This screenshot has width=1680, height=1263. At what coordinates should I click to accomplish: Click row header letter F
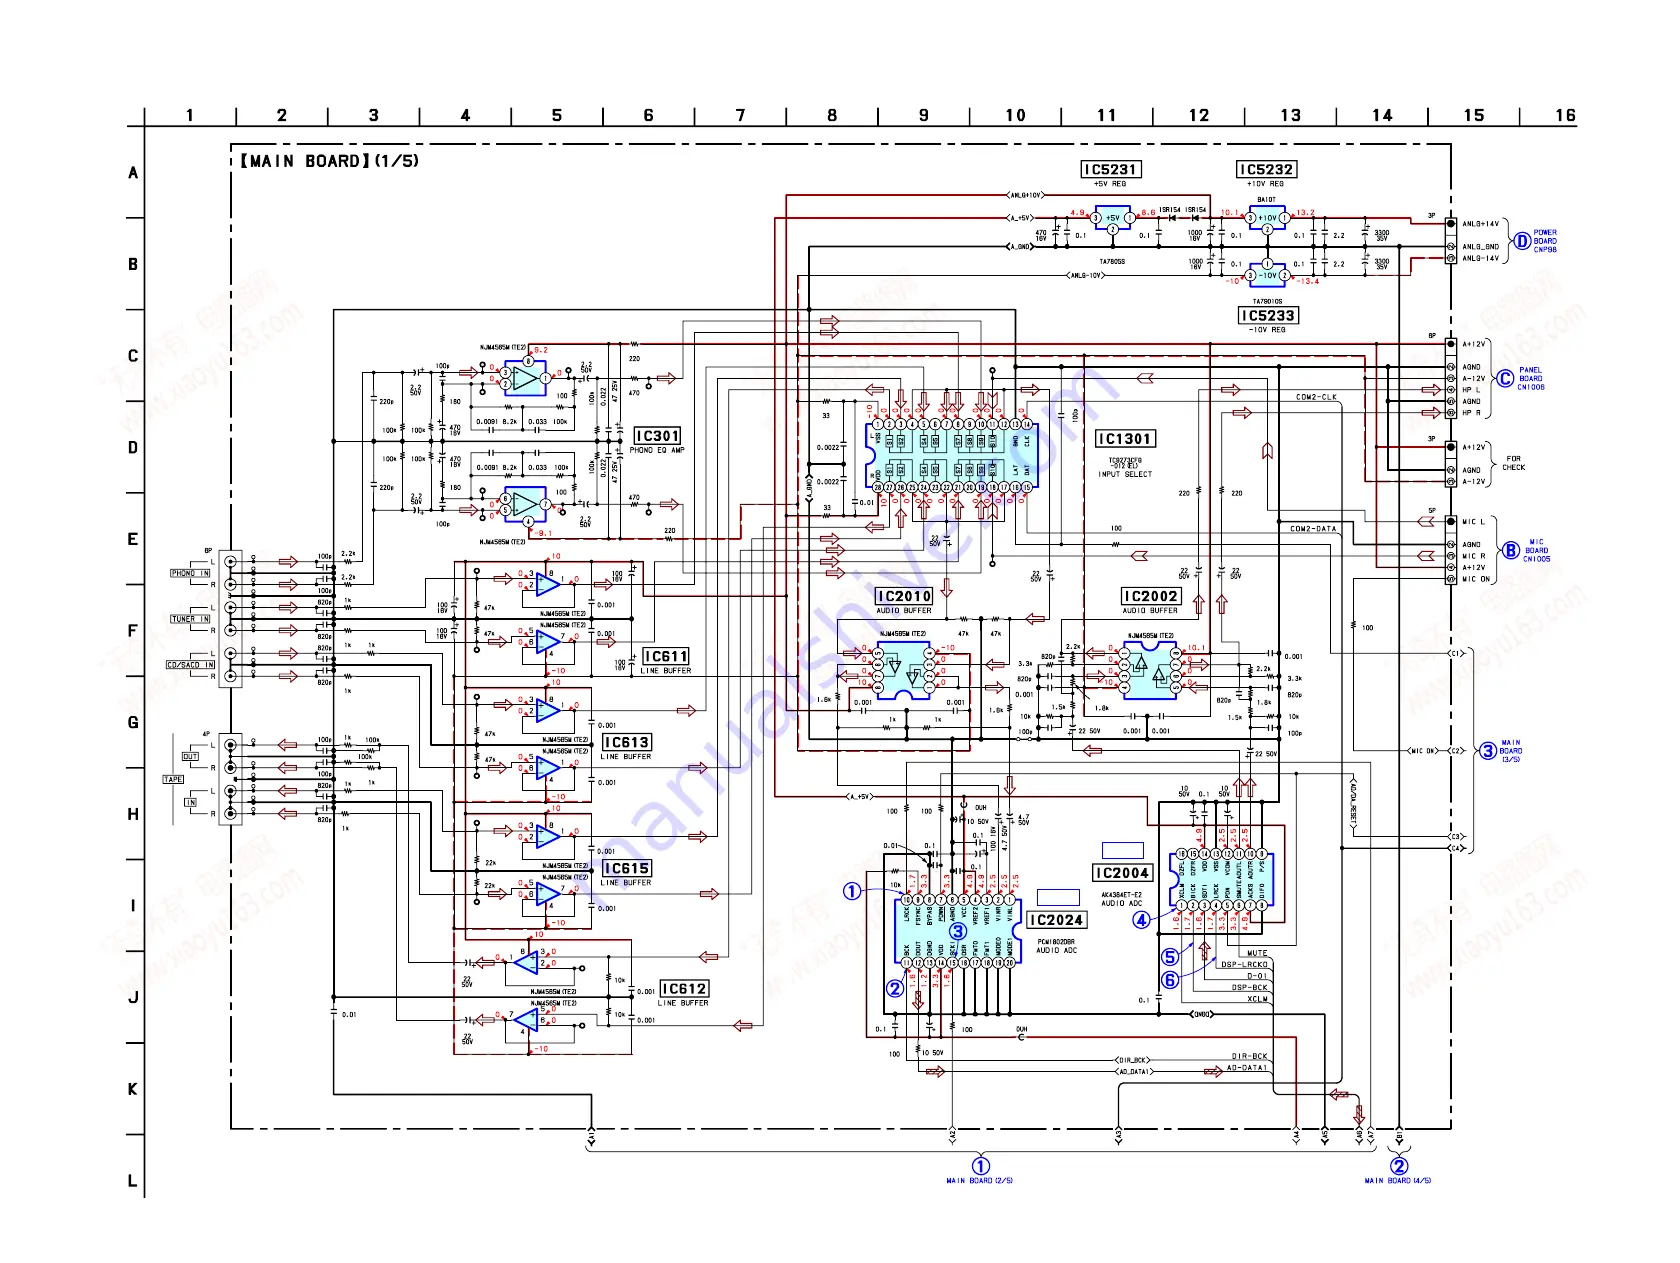[x=133, y=631]
